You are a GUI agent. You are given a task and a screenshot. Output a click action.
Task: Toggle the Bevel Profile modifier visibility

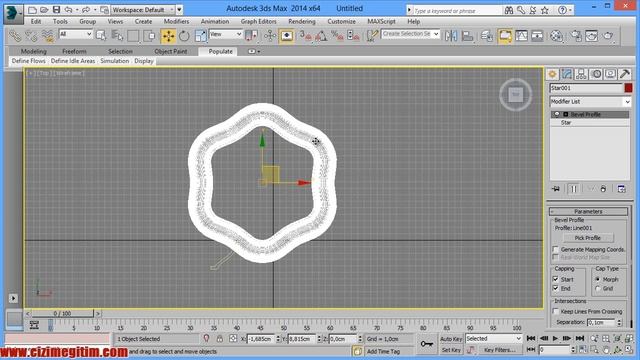click(x=557, y=114)
